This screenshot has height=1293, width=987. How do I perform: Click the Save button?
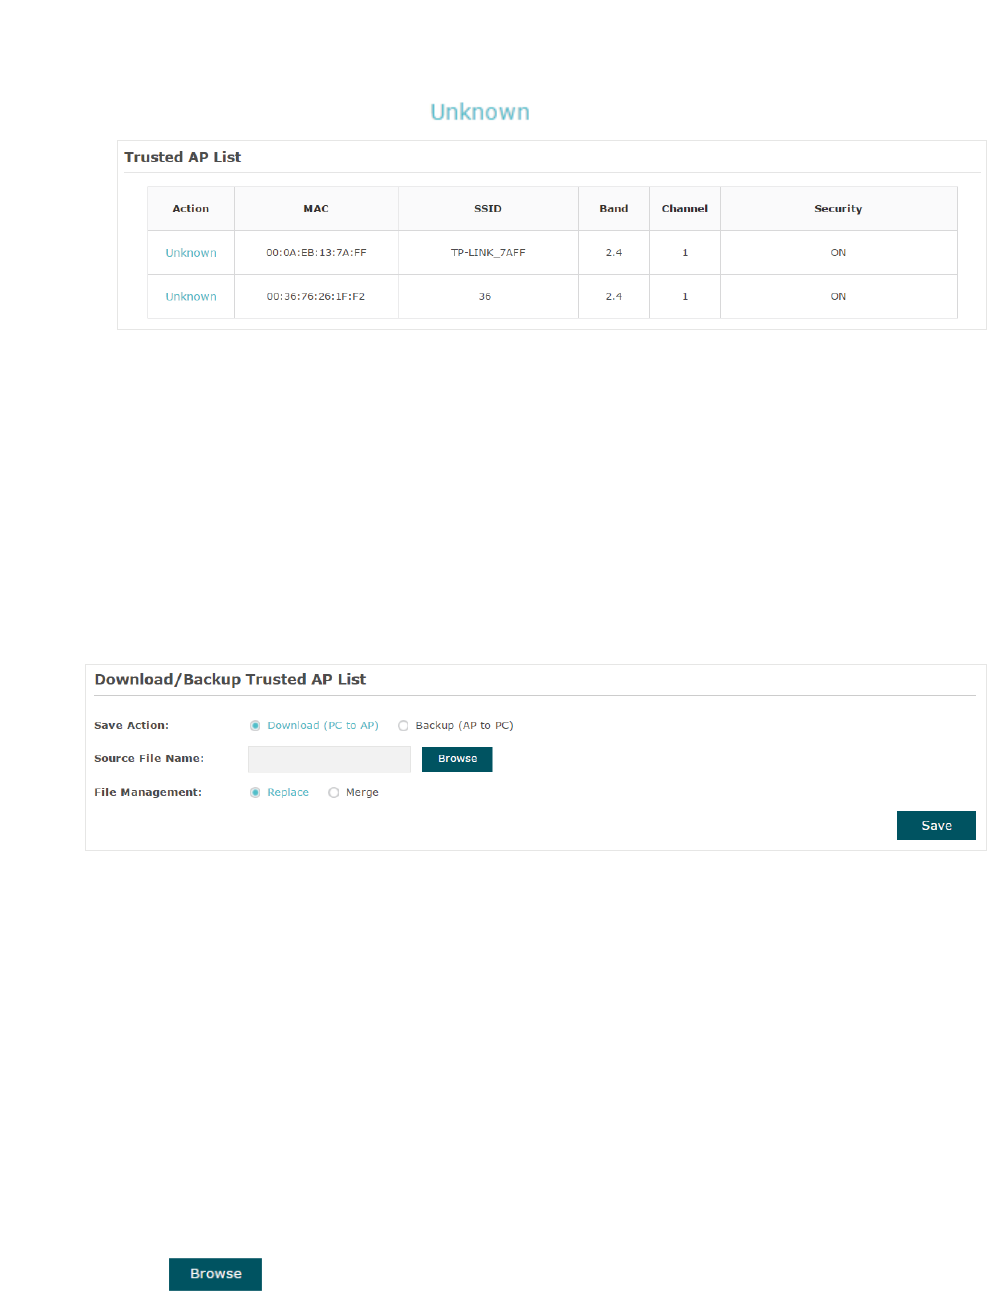(x=936, y=826)
